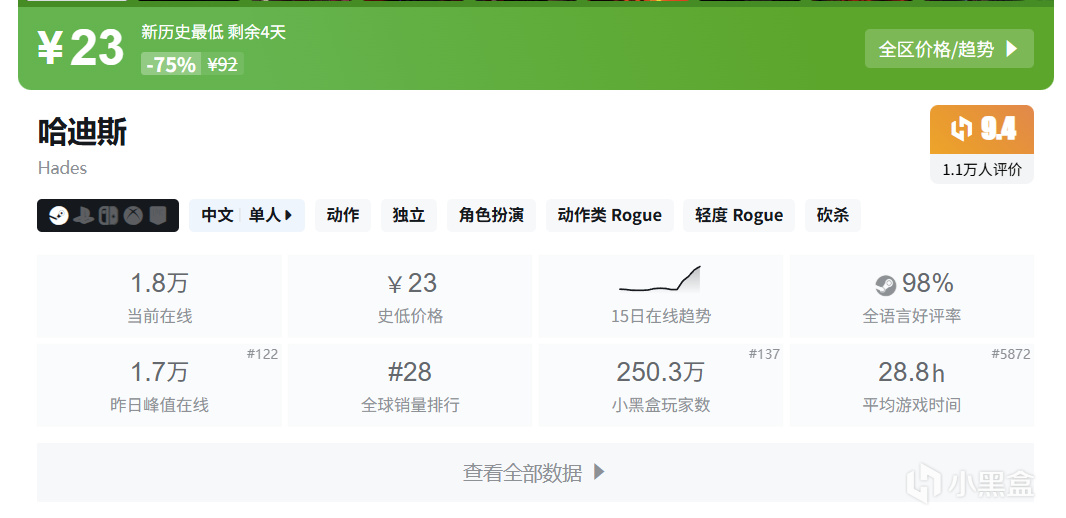
Task: Select the 砍杀 tag
Action: click(x=832, y=215)
